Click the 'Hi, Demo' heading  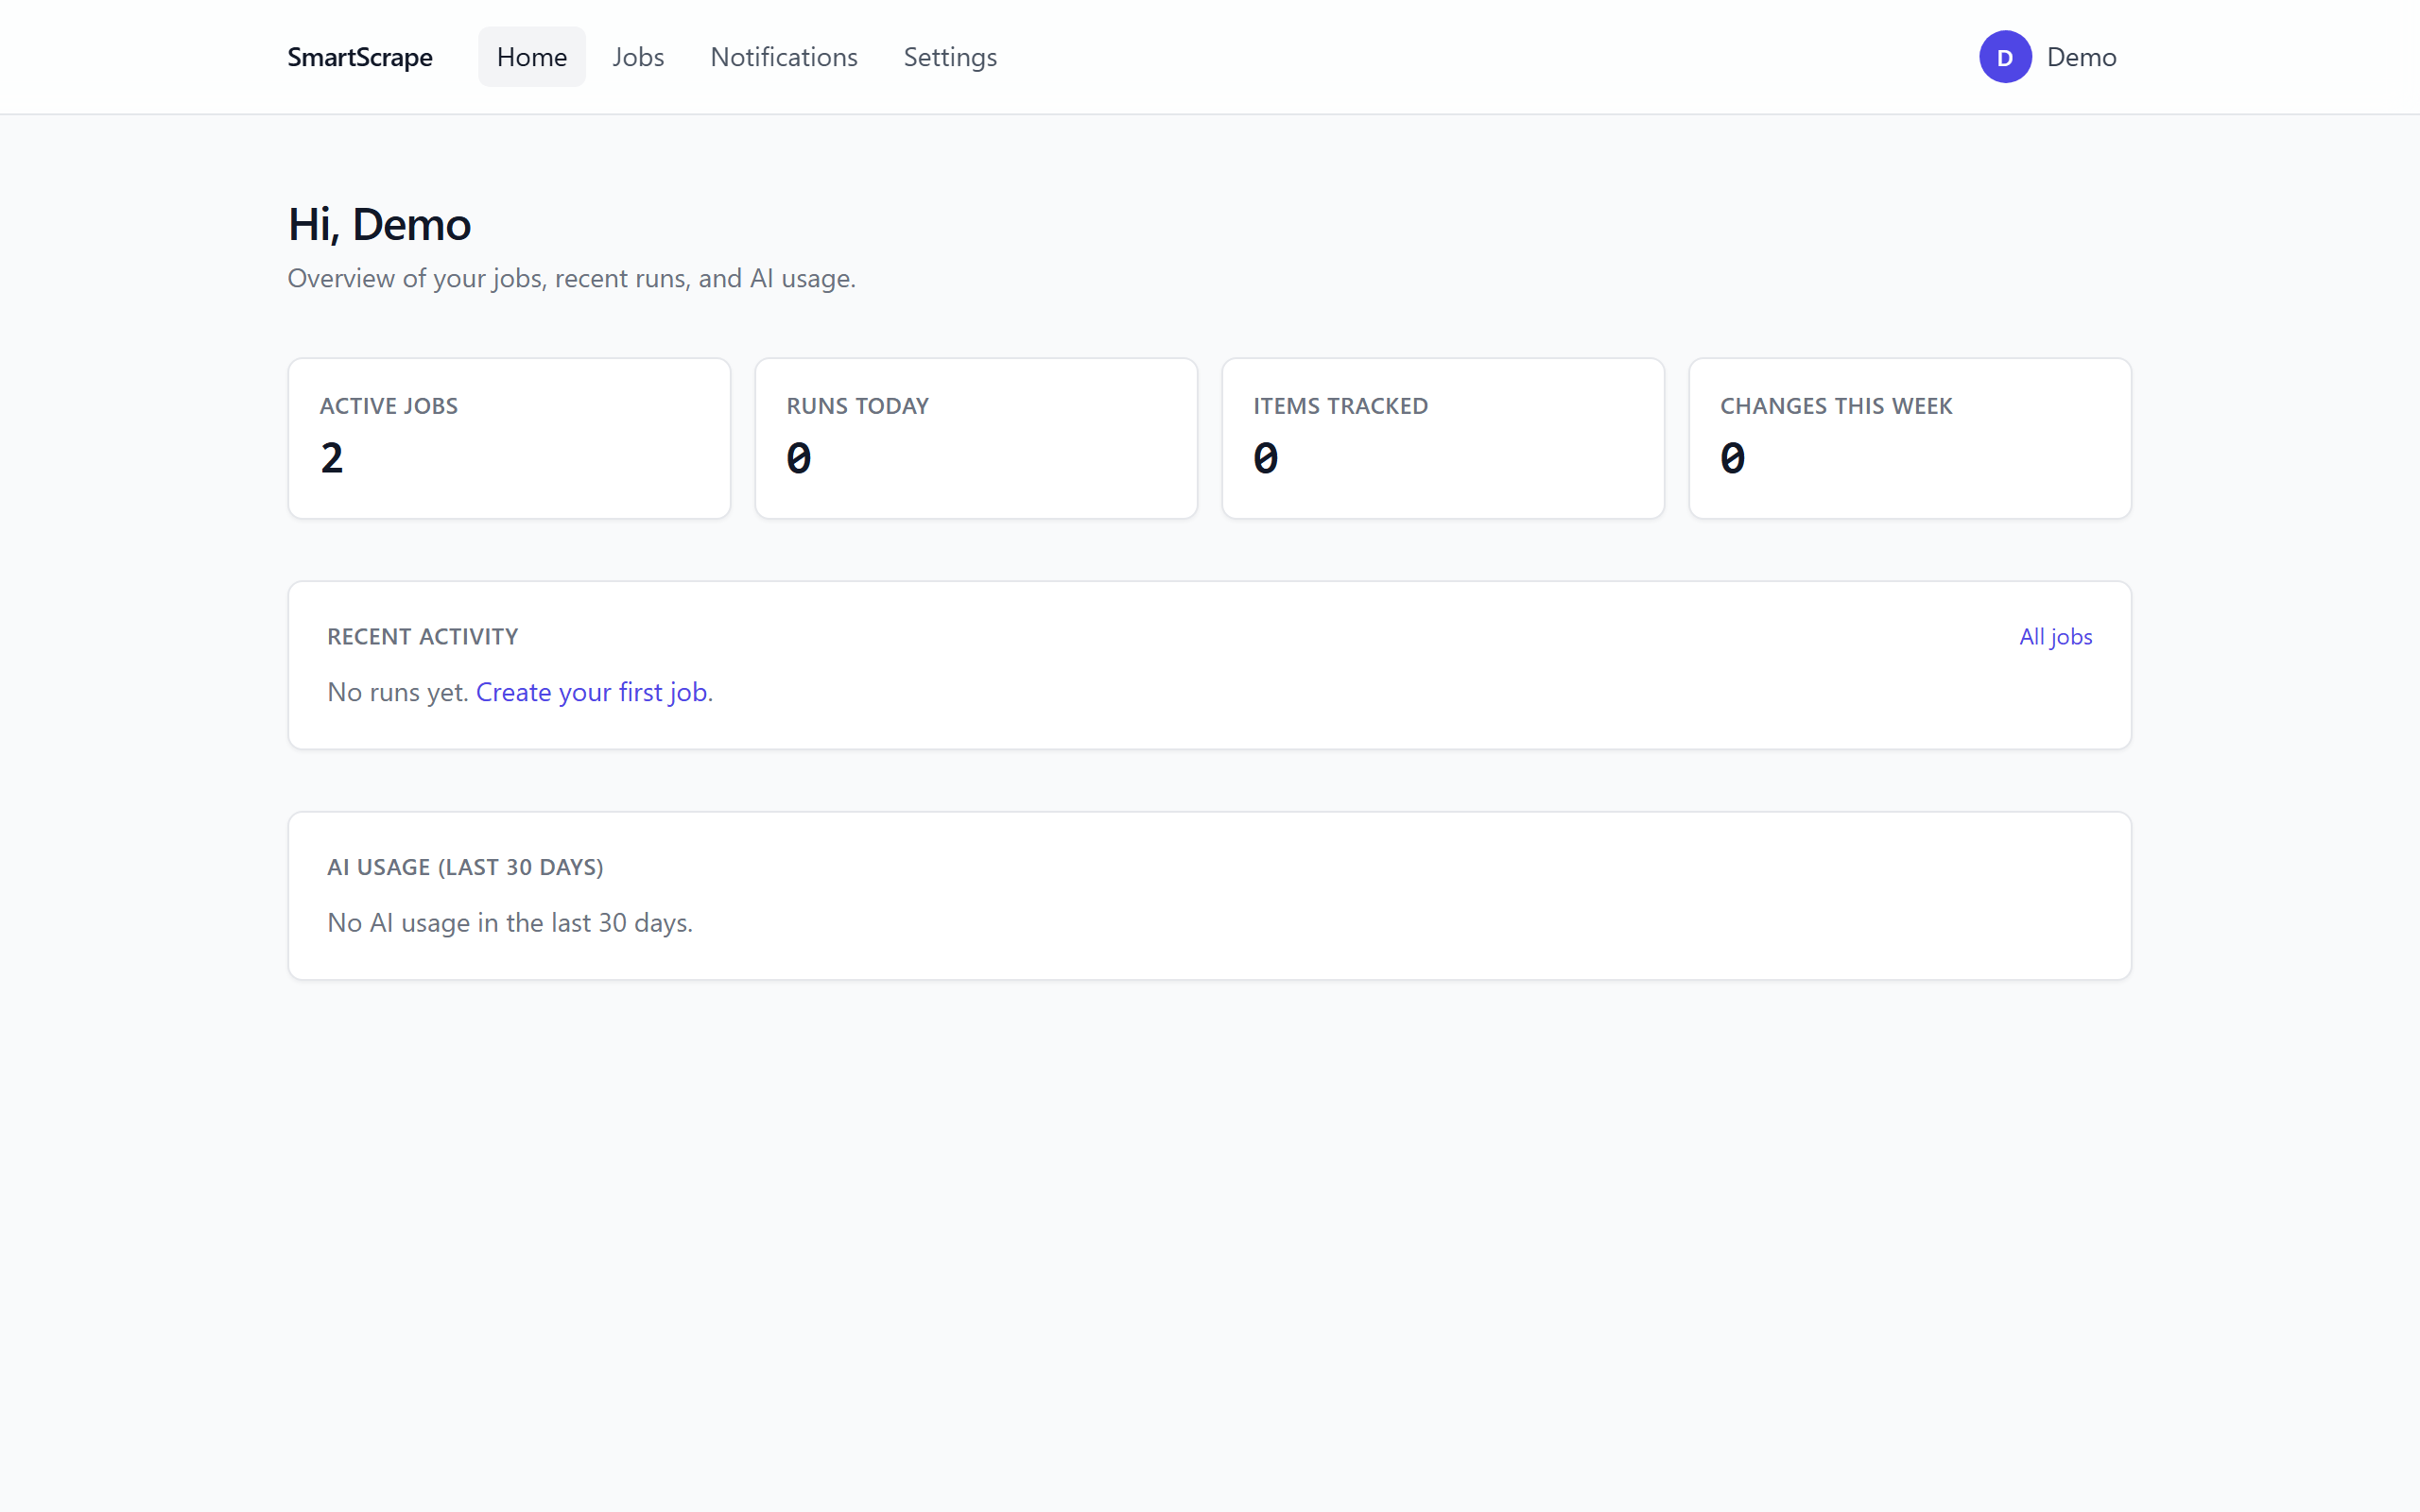(379, 224)
